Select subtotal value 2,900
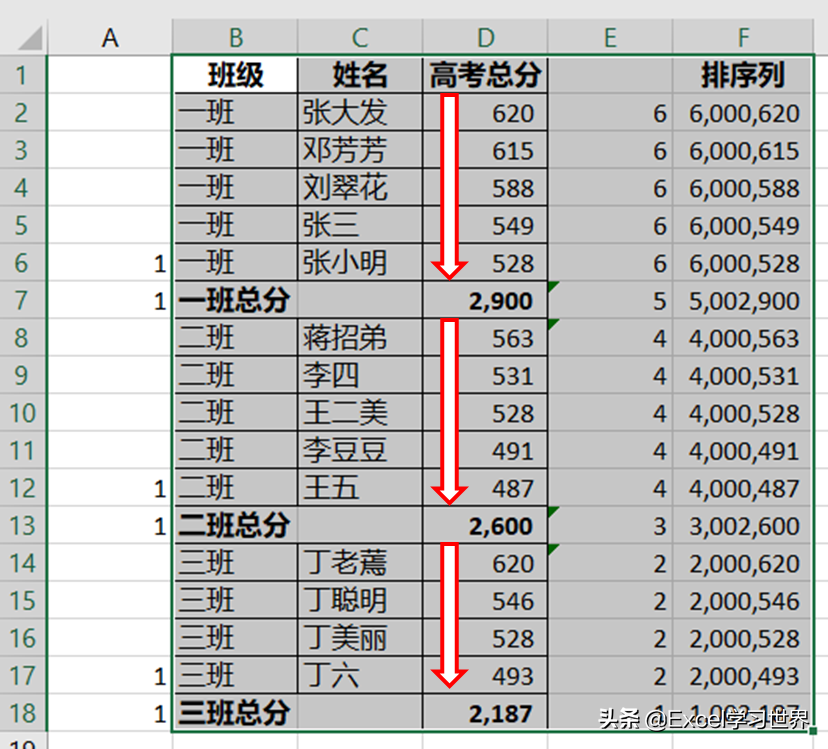 (485, 300)
